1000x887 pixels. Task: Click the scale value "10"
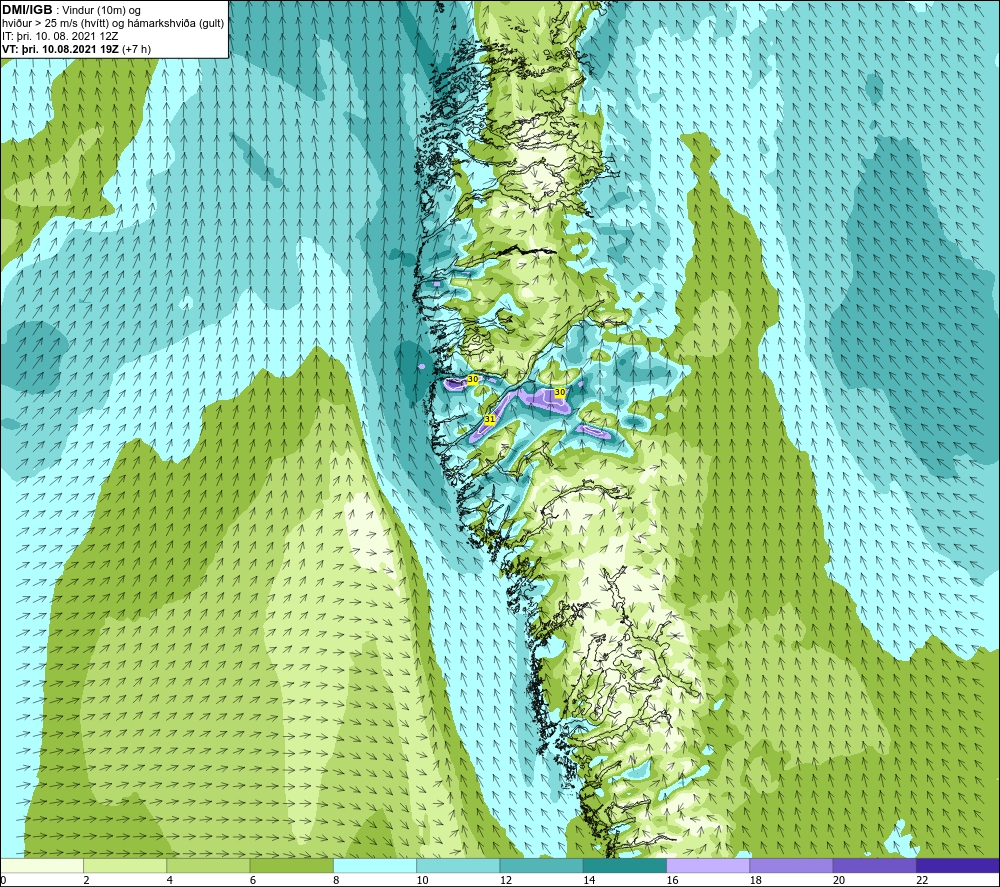click(423, 880)
